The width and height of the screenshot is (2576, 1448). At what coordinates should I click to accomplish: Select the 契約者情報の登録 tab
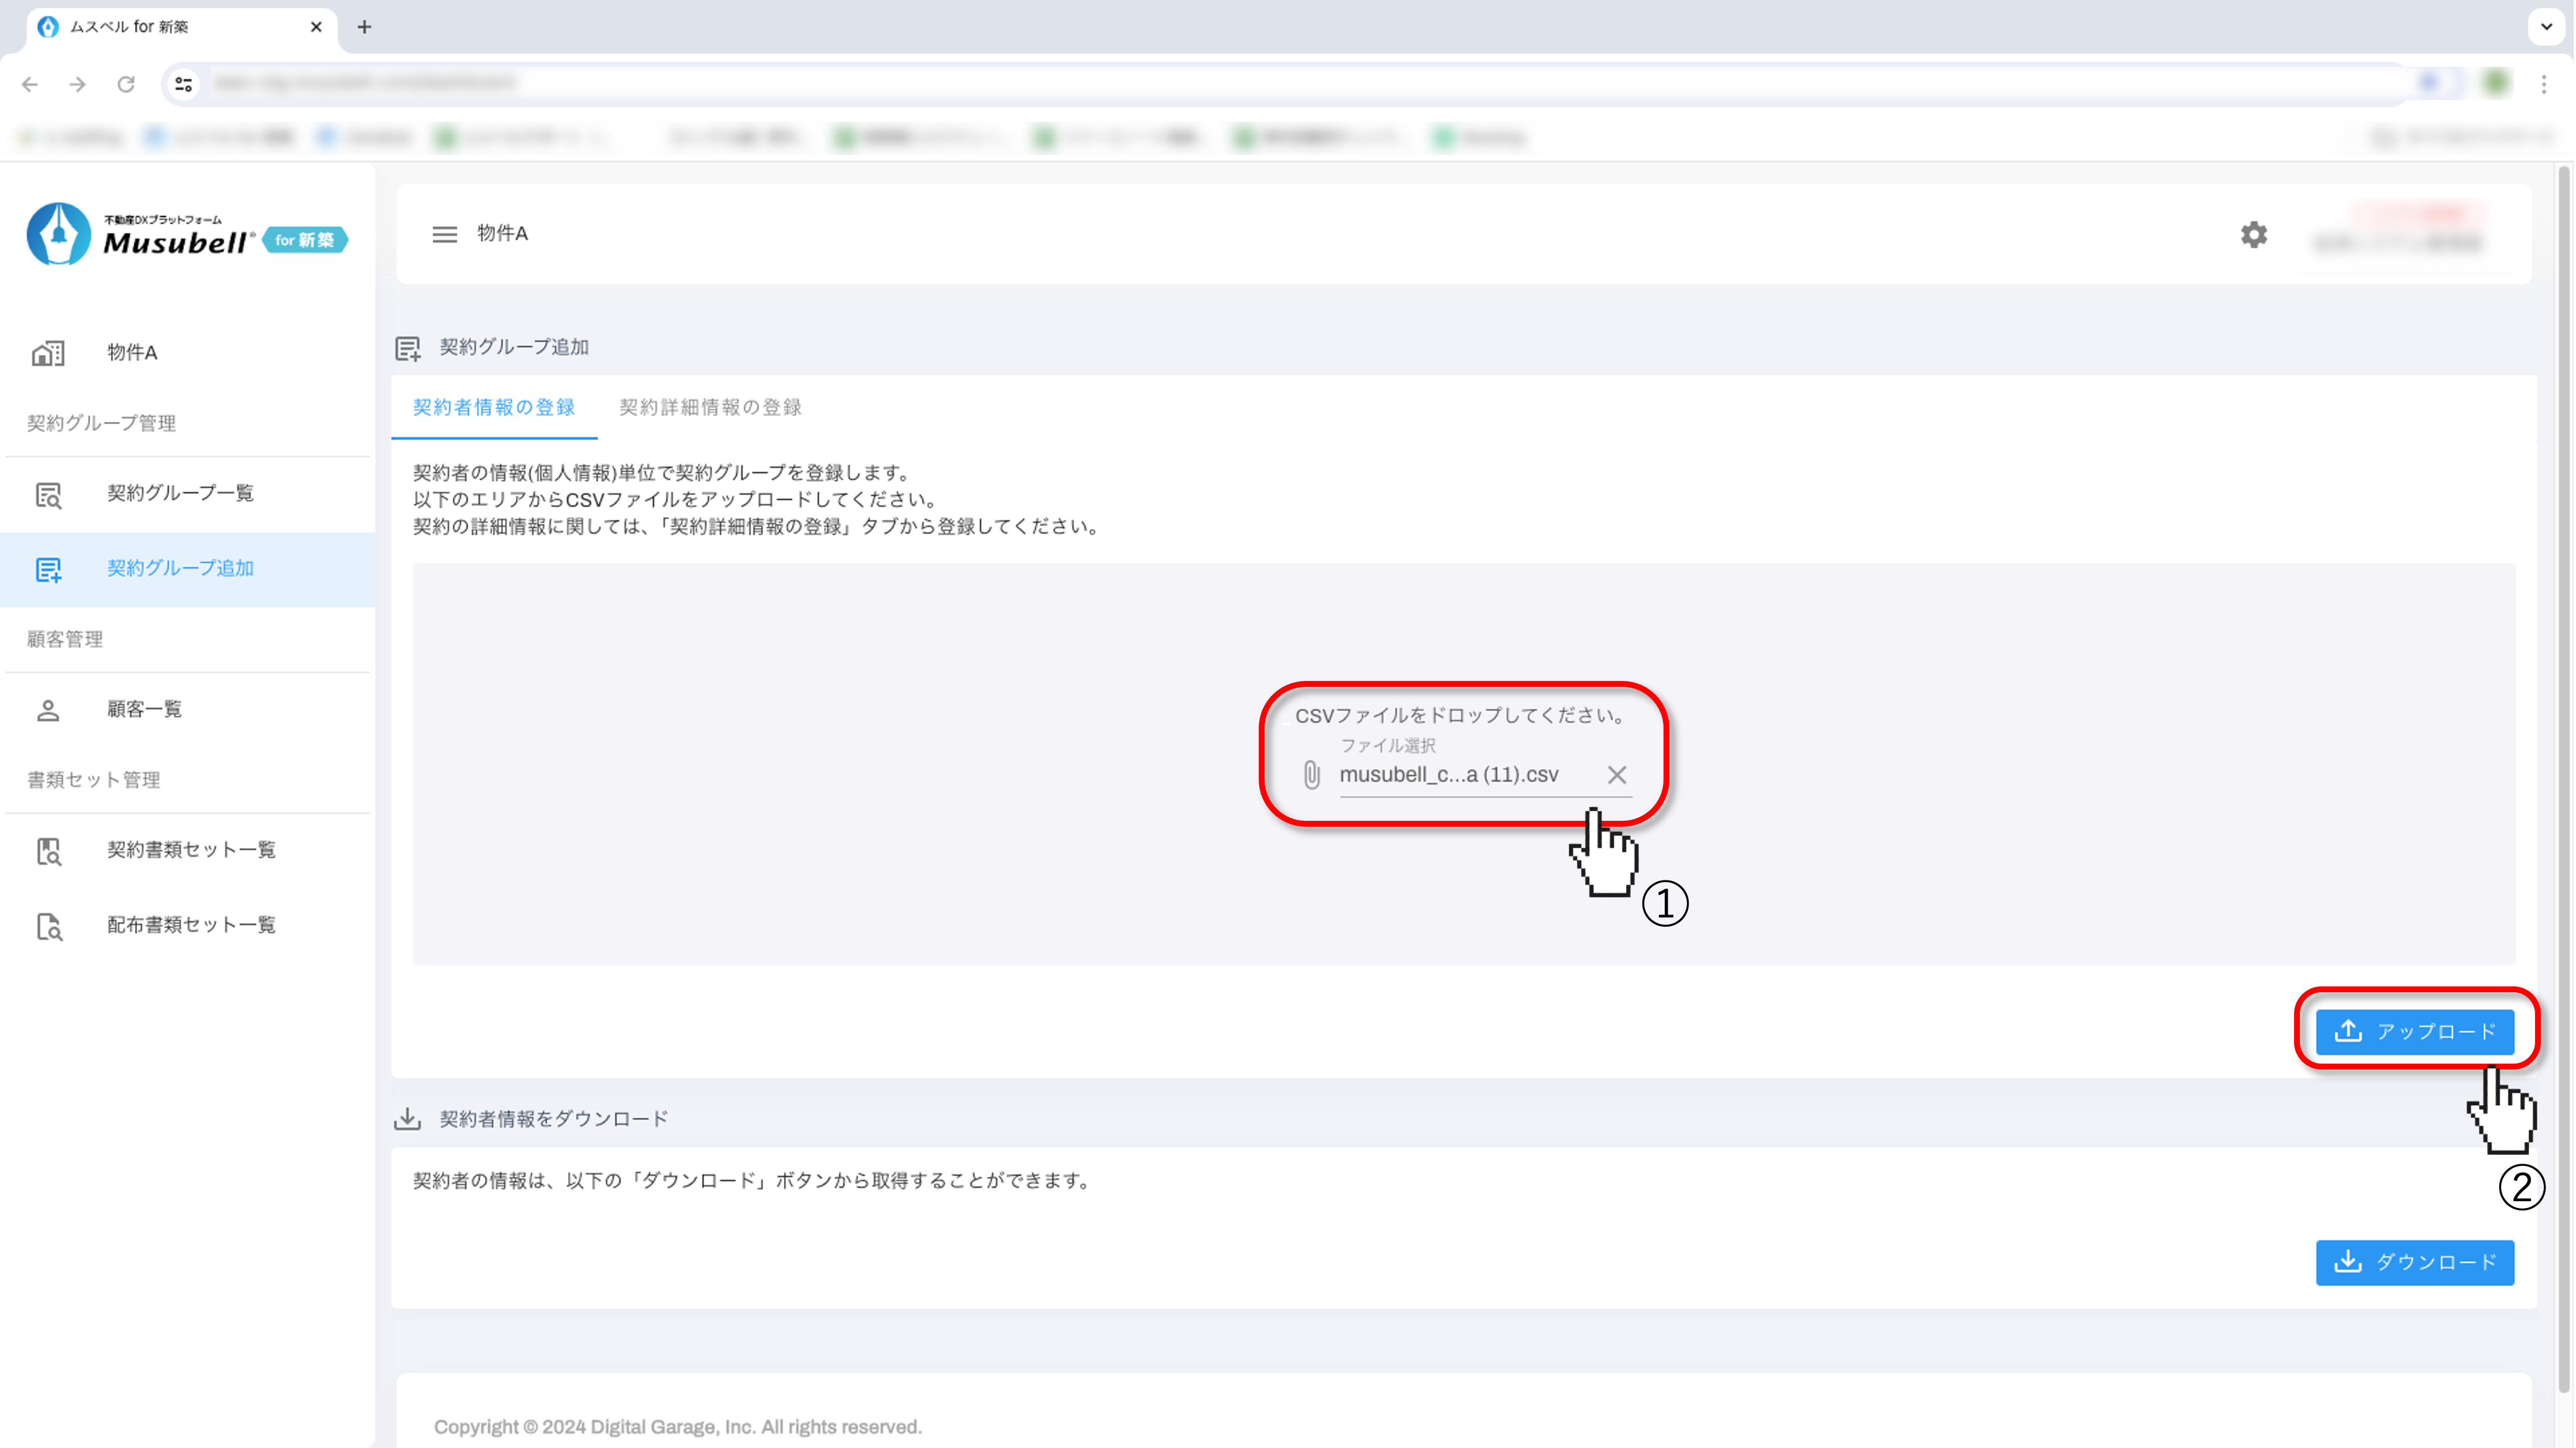coord(493,407)
